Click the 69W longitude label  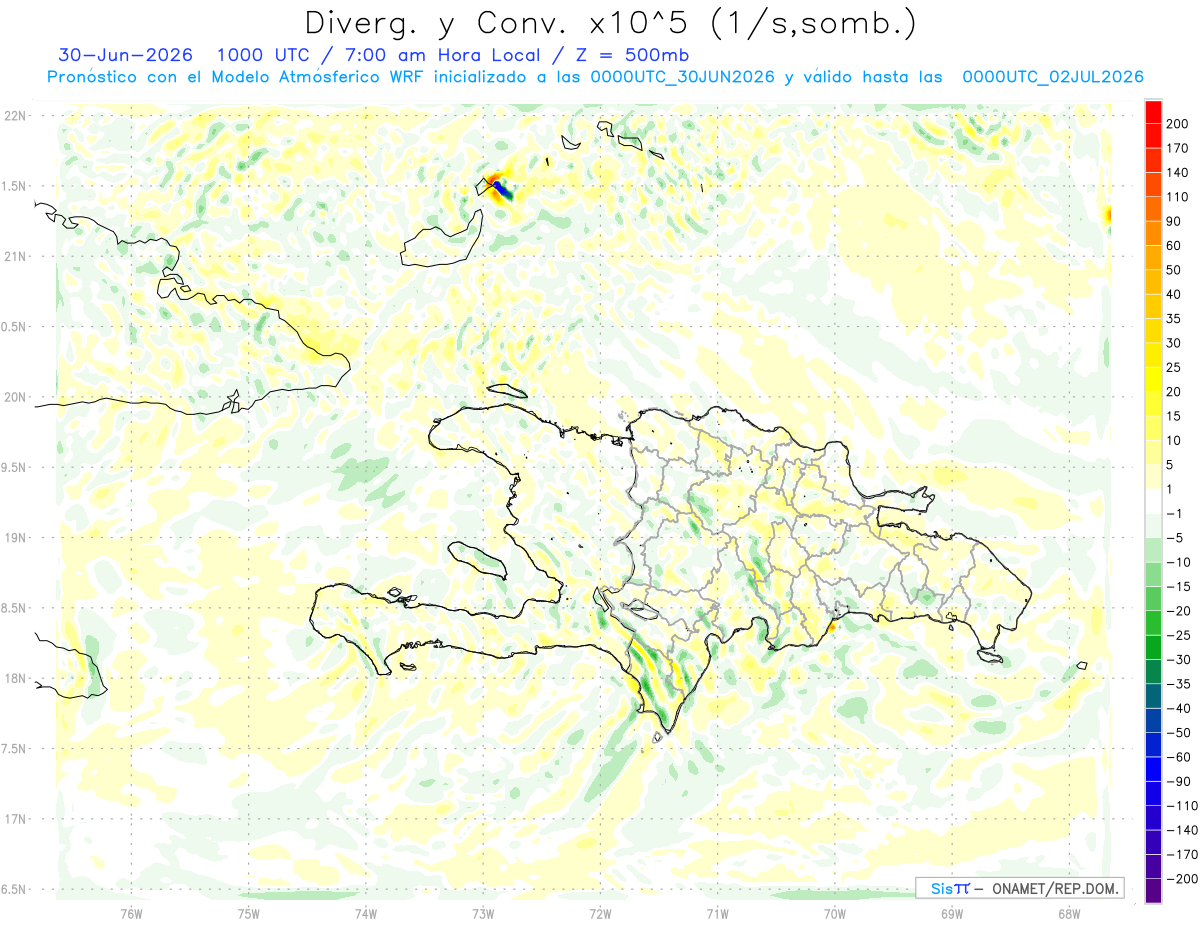[x=952, y=913]
